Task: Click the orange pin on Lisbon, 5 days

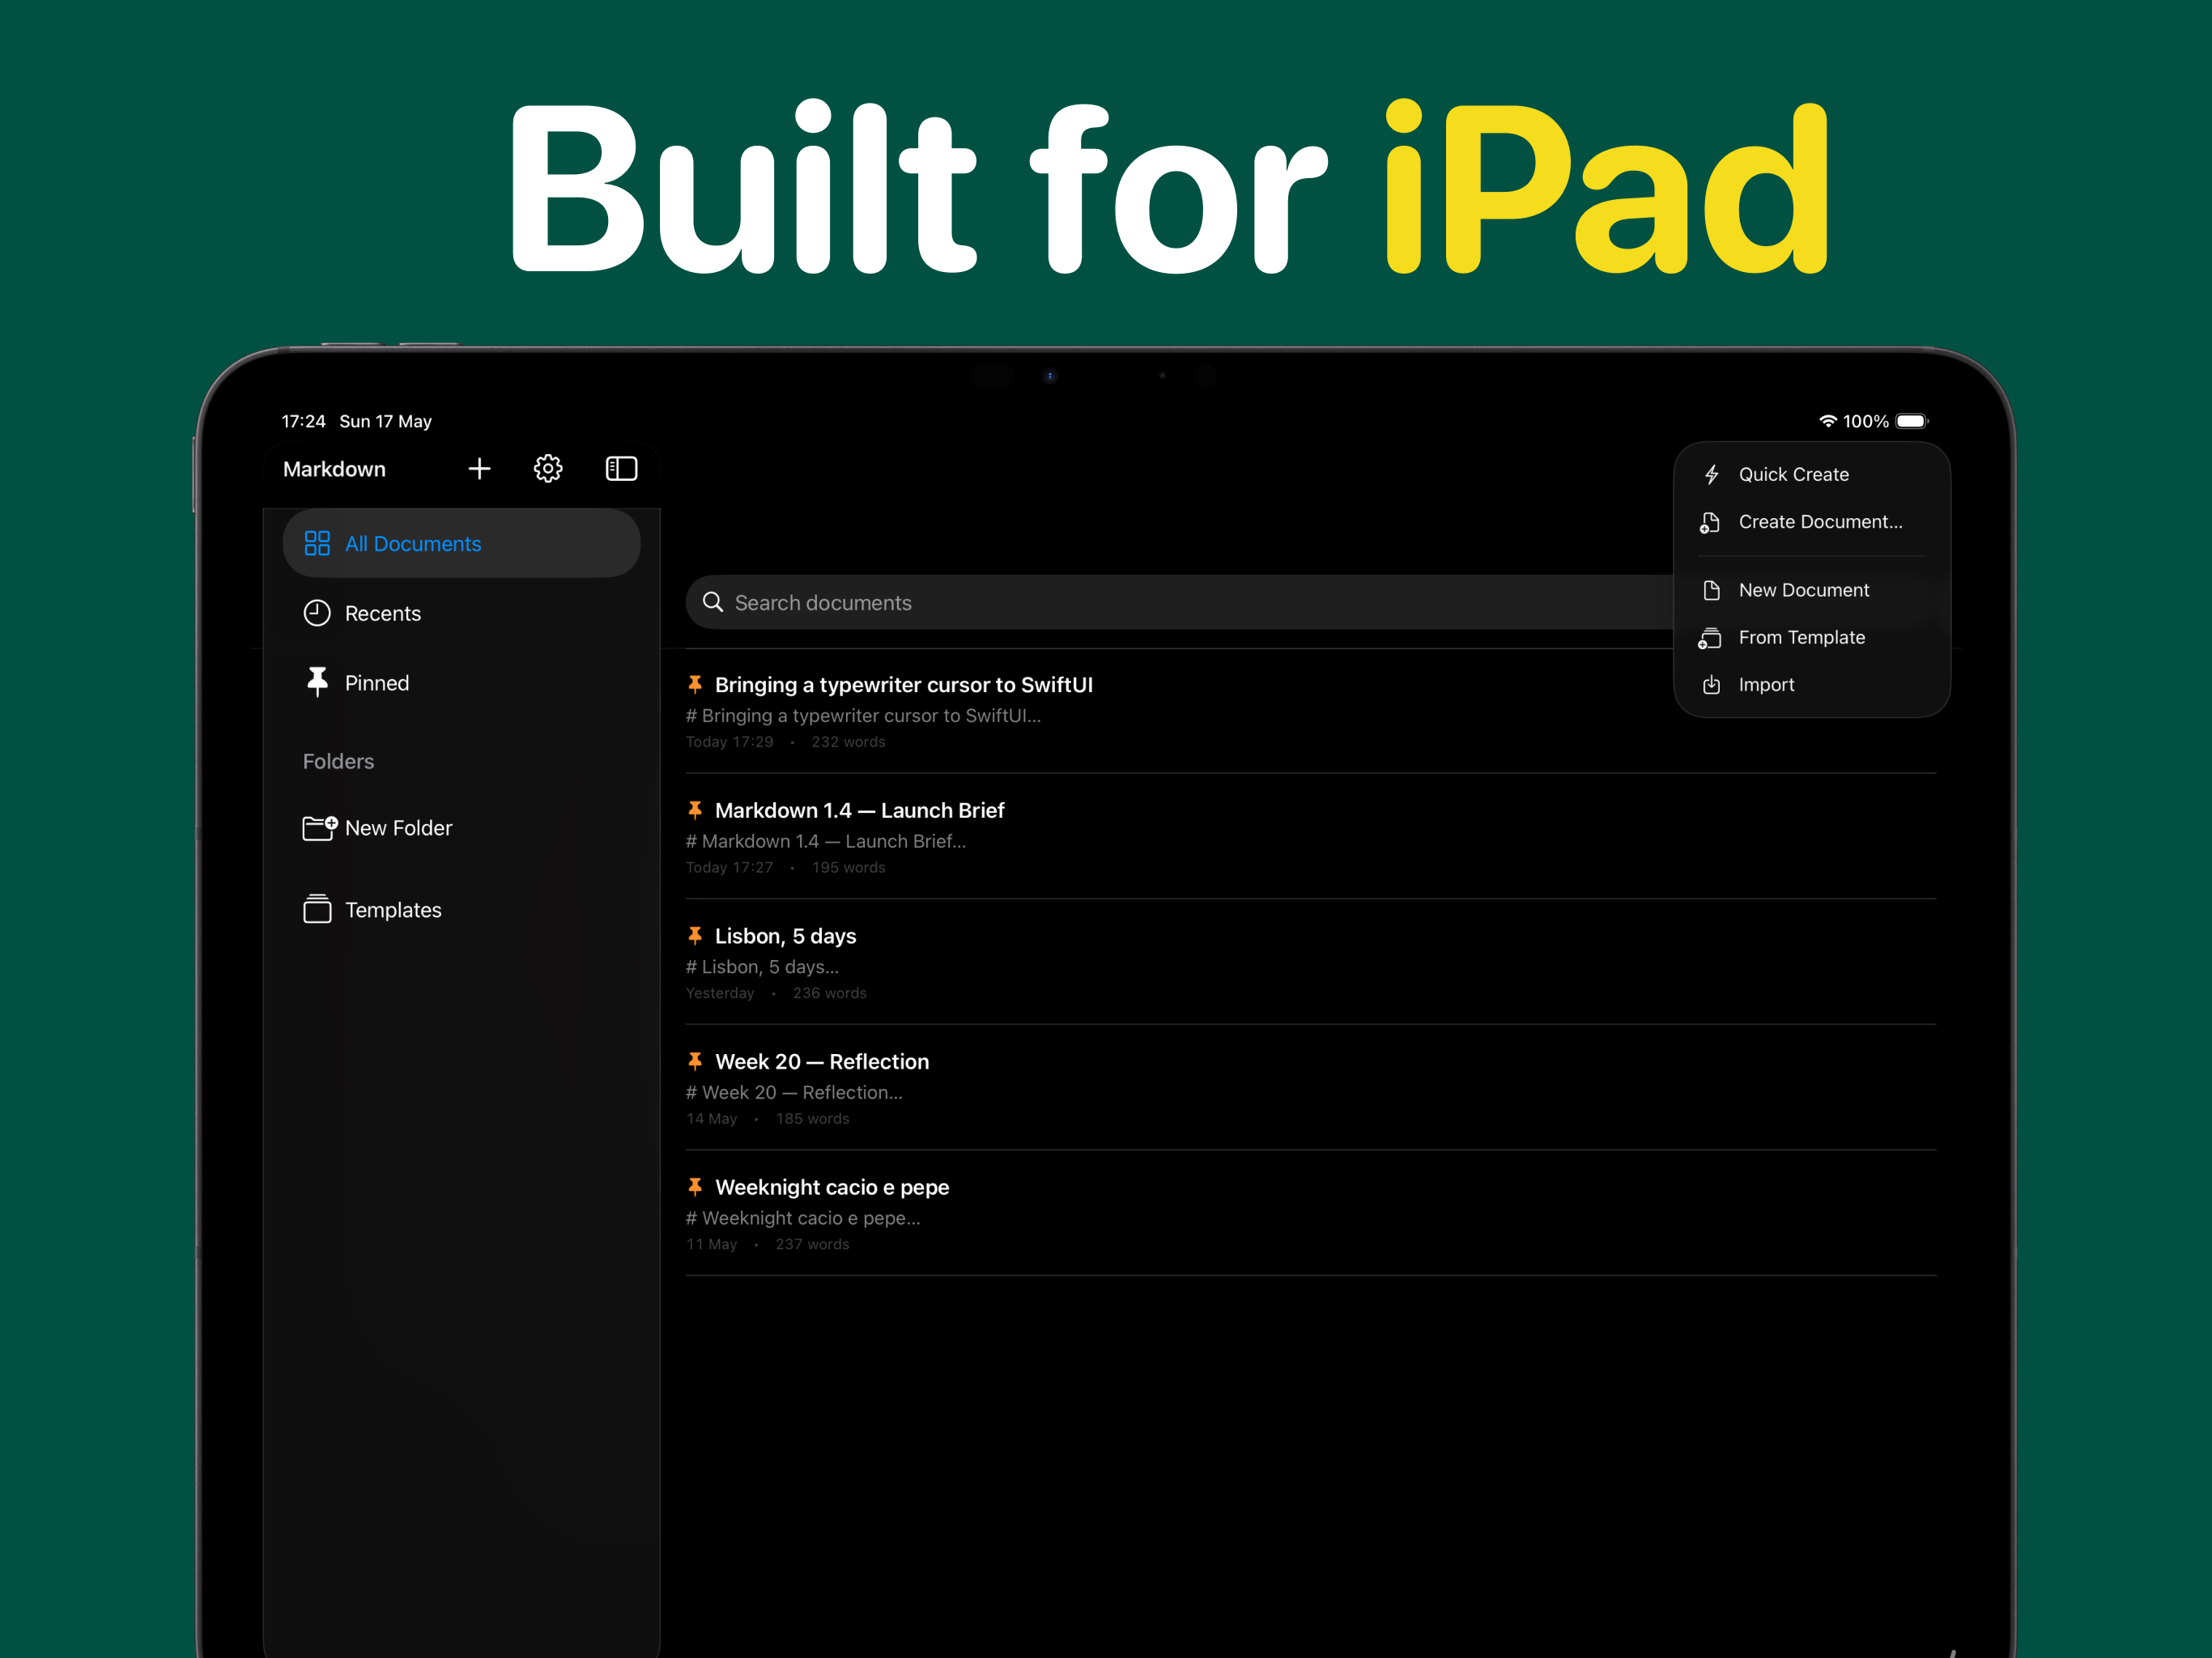Action: (x=695, y=935)
